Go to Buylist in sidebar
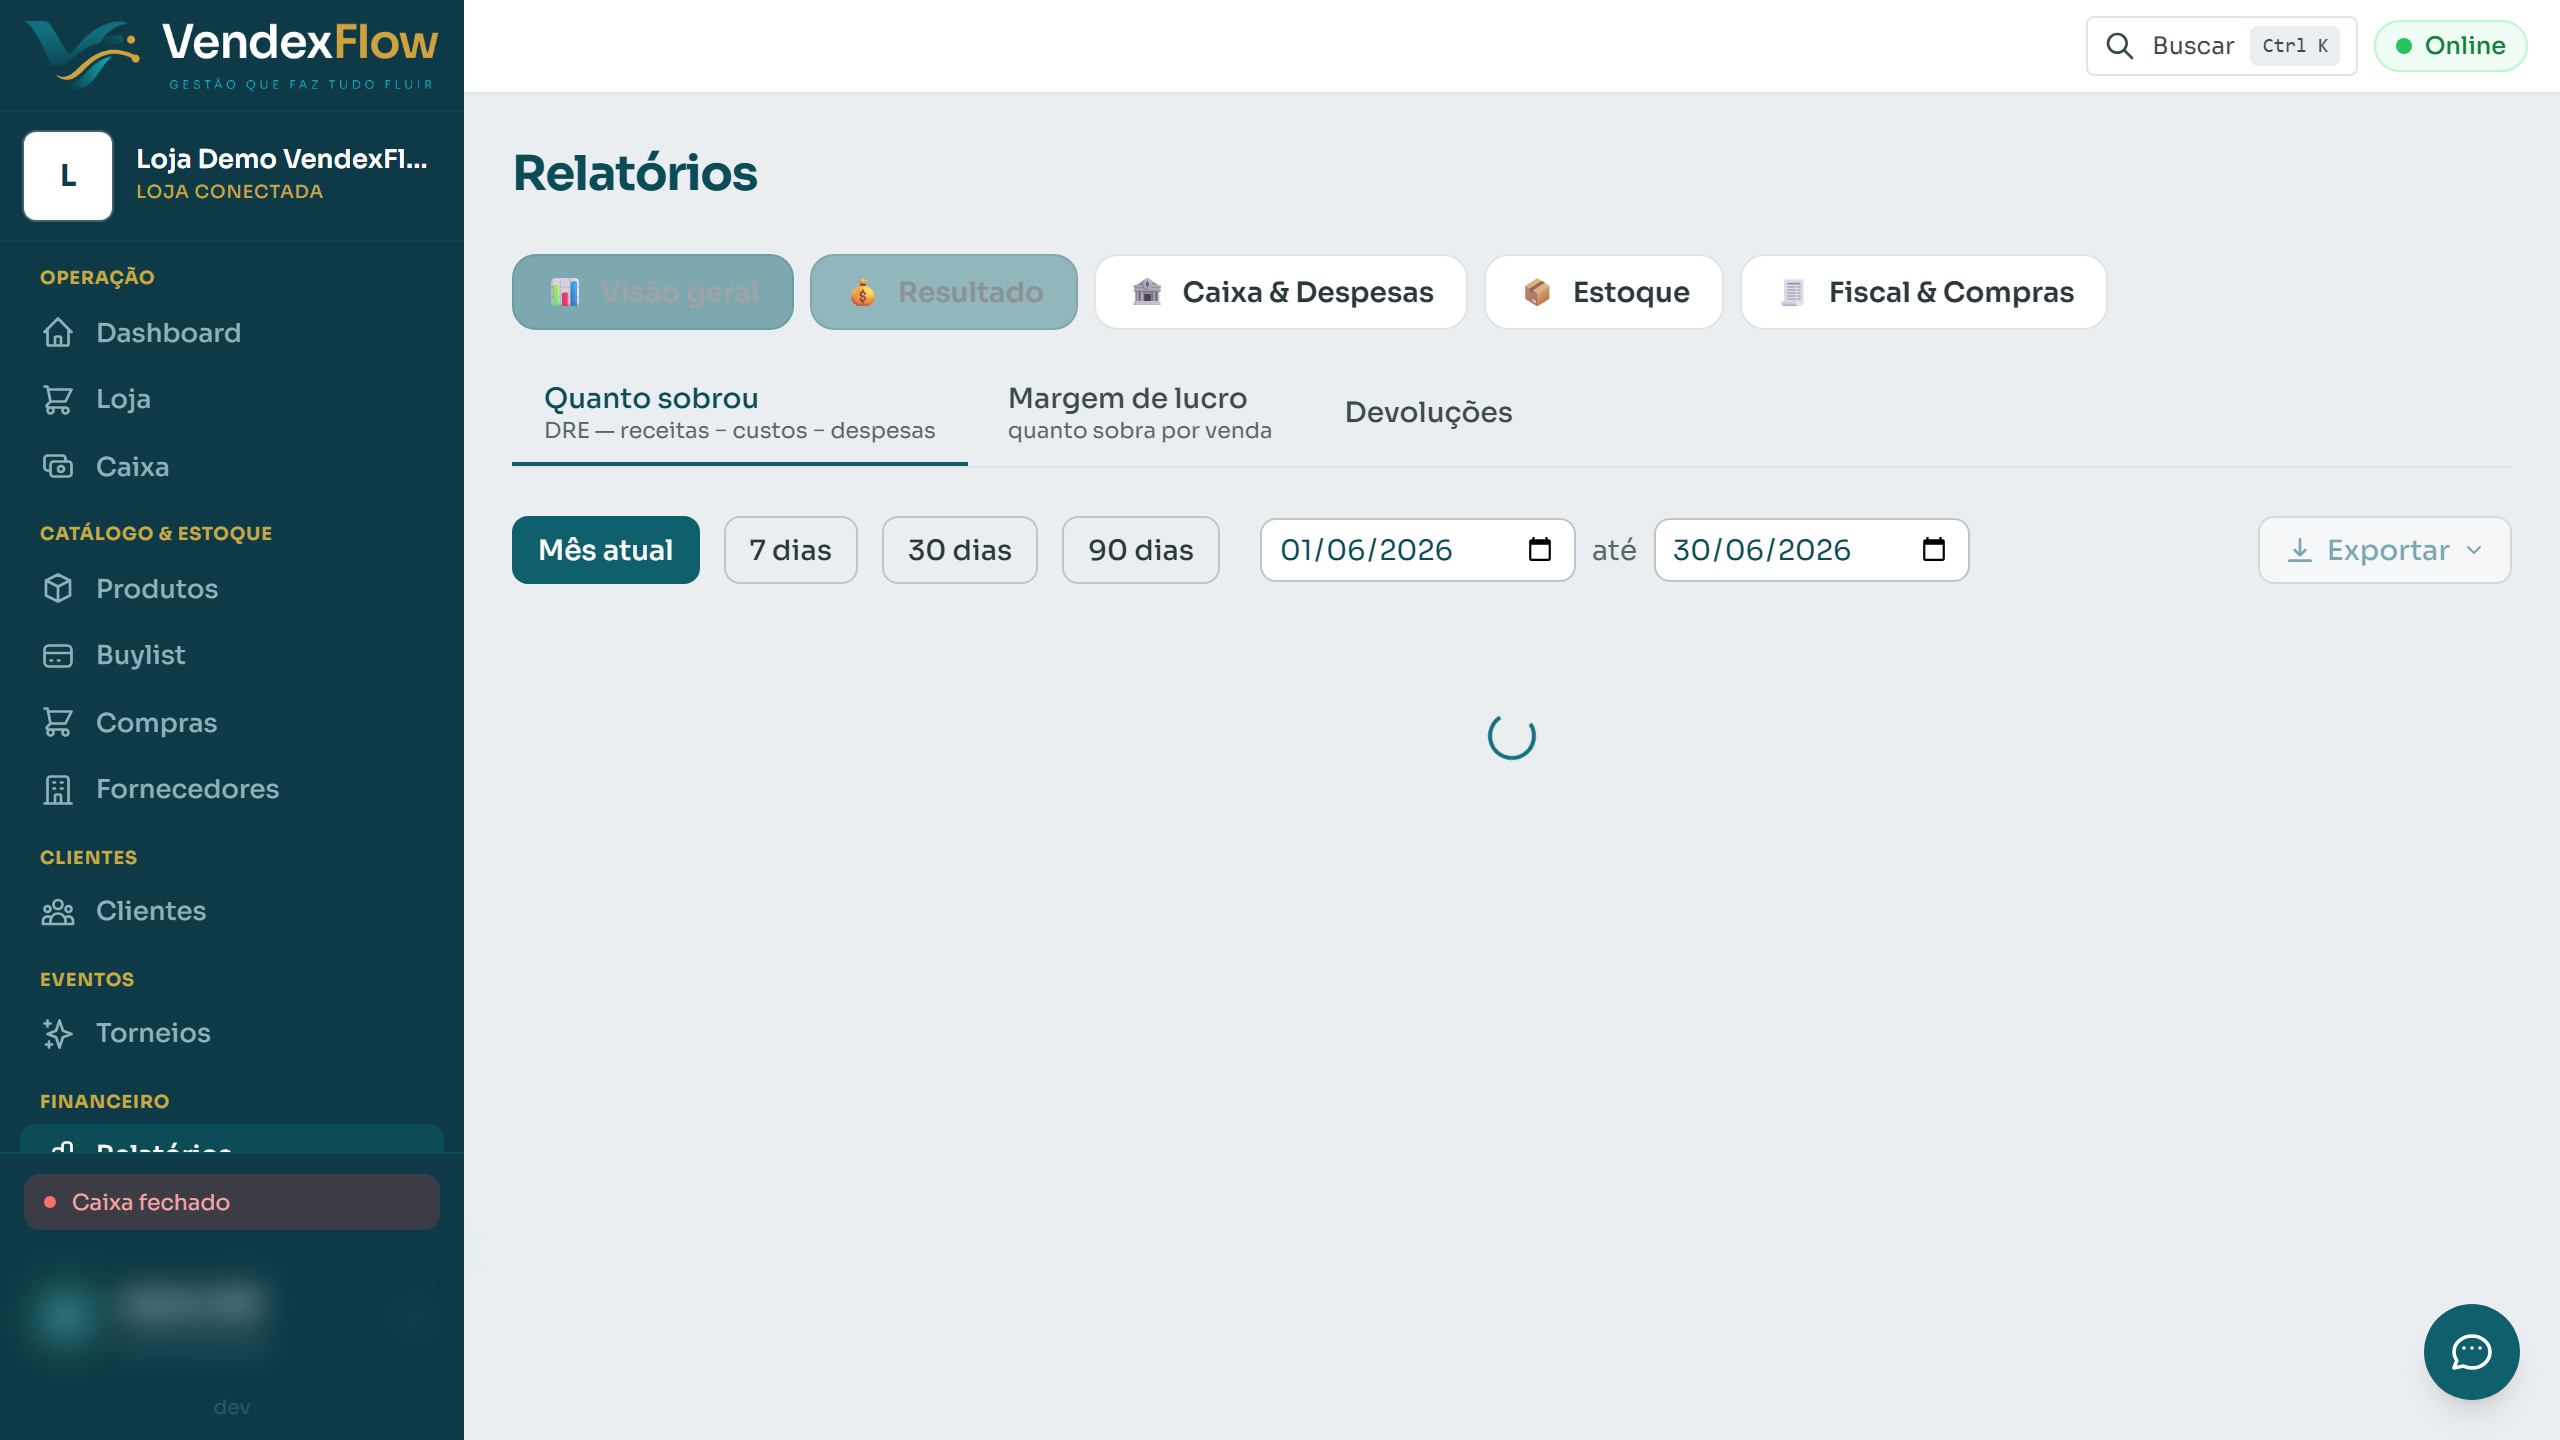 click(x=232, y=655)
